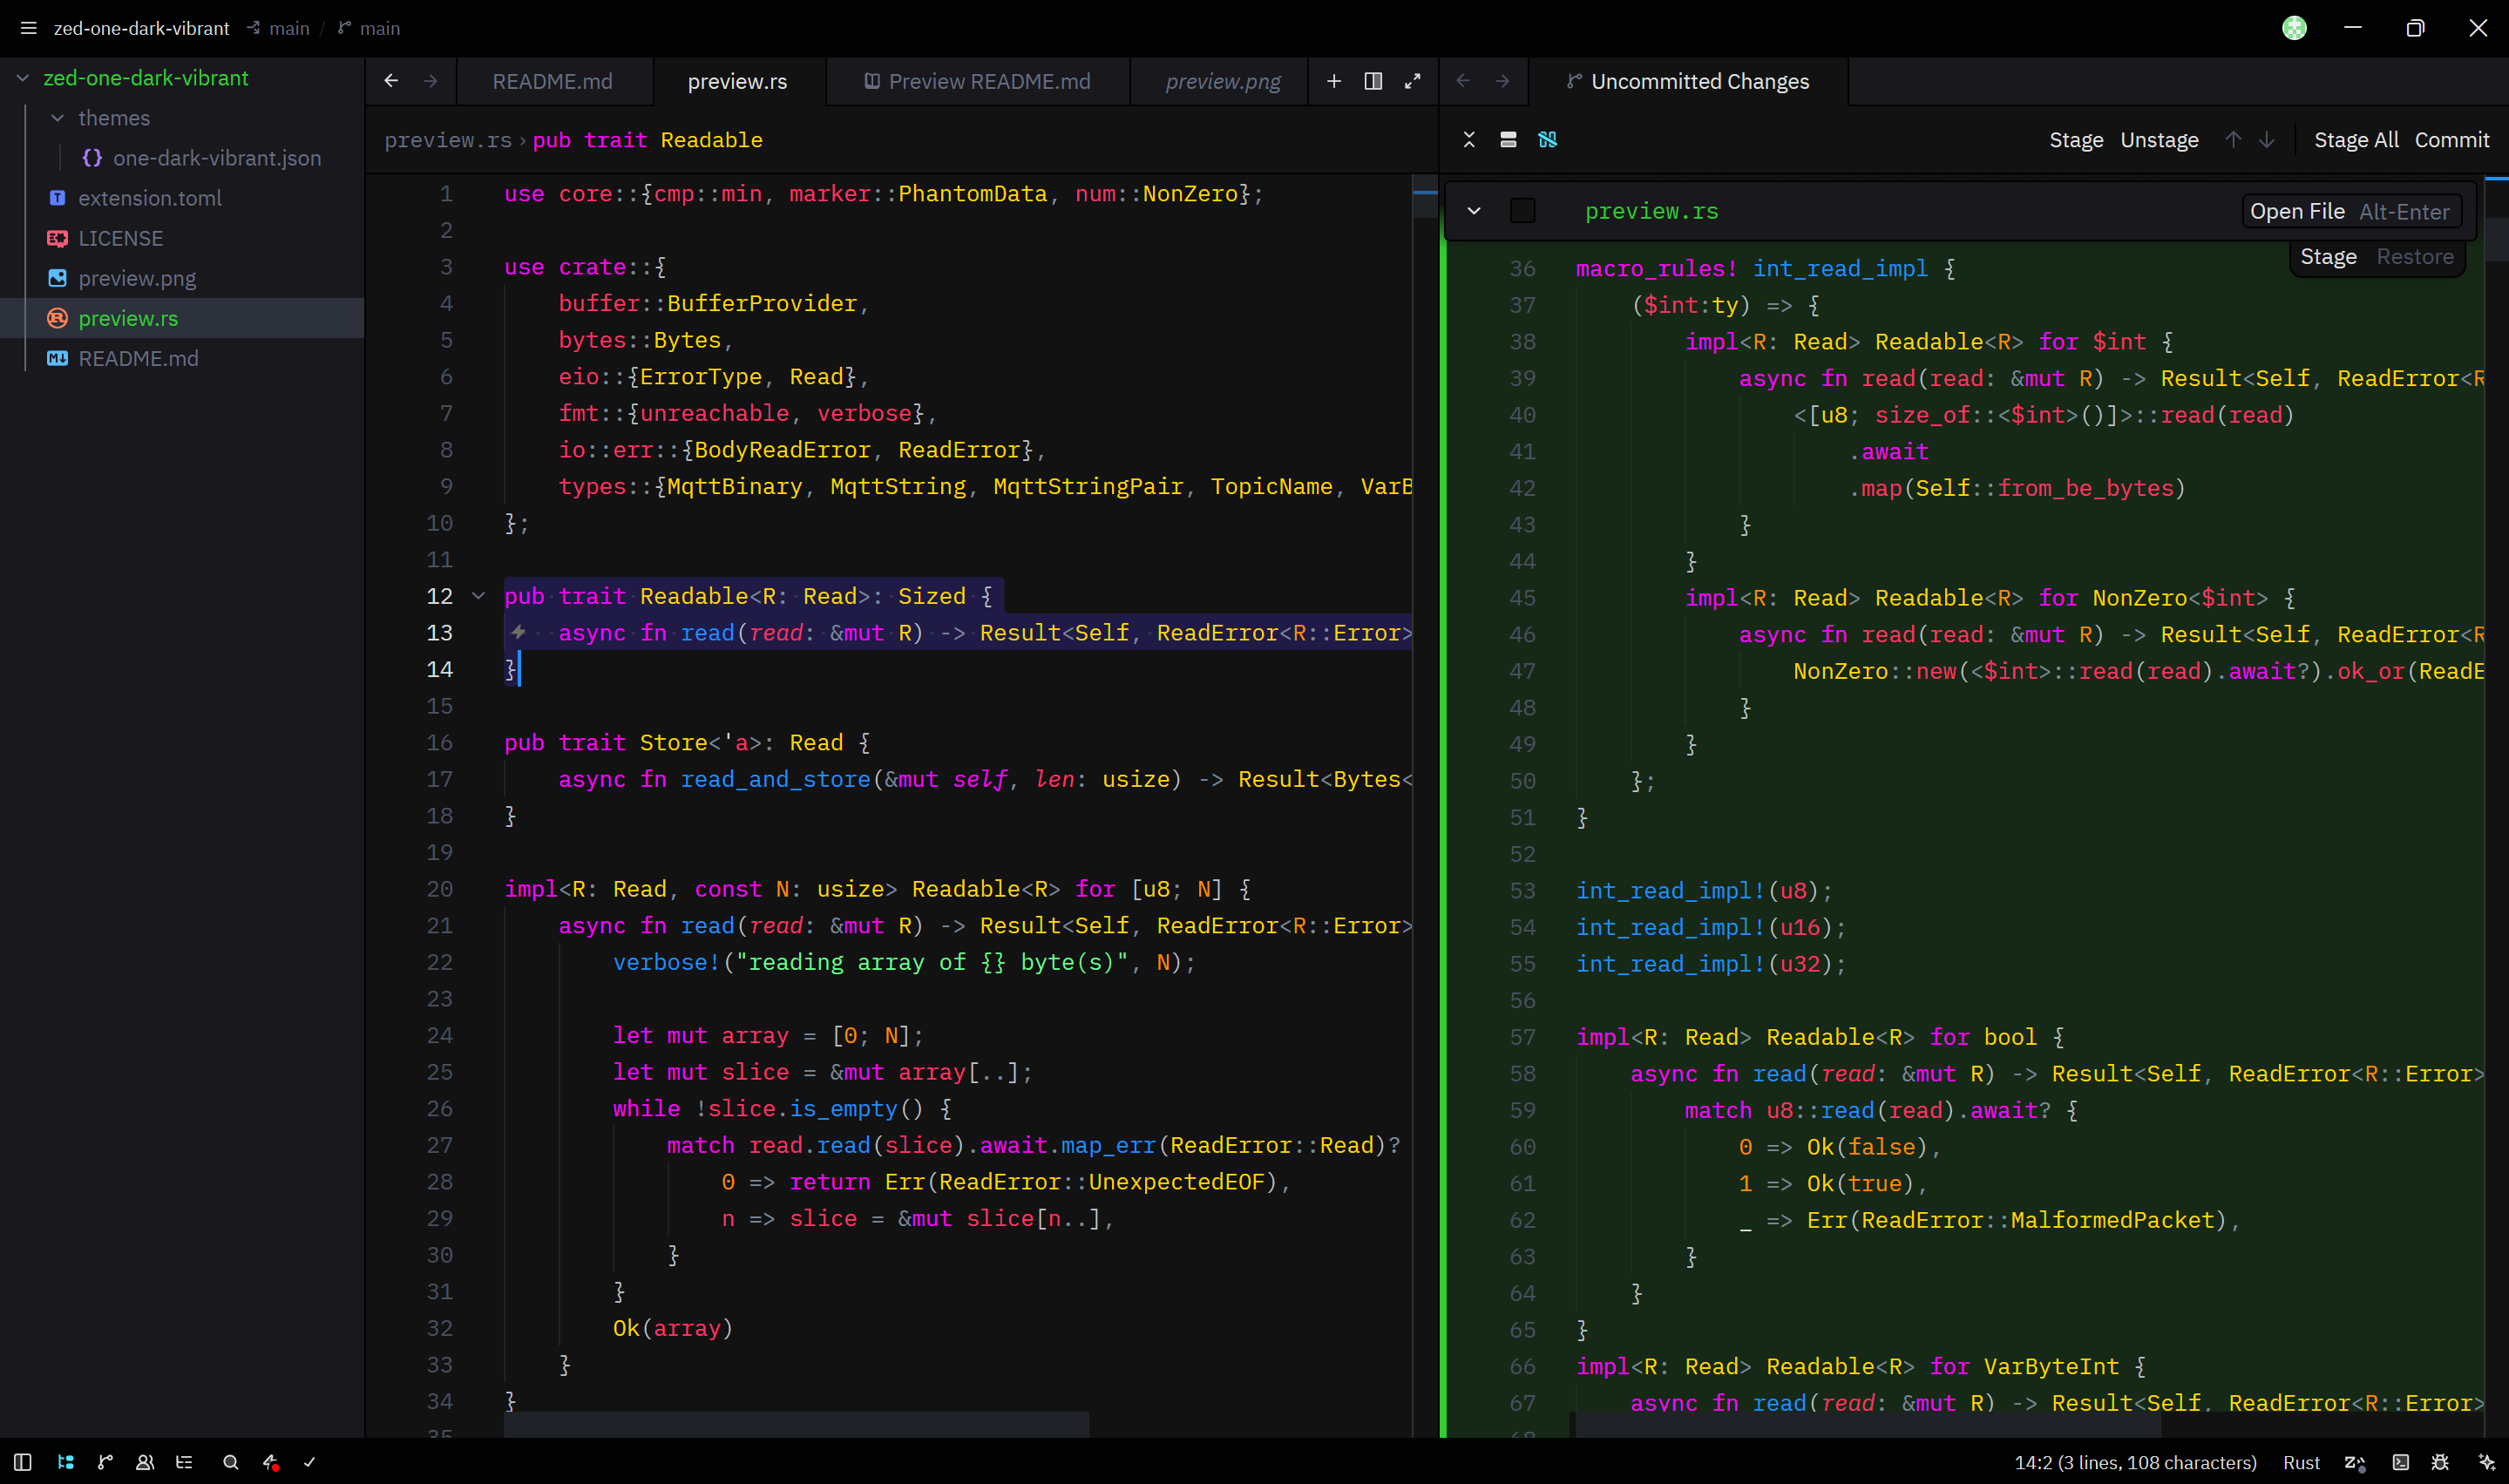Viewport: 2509px width, 1484px height.
Task: Open the Project Panel icon in status bar
Action: (x=66, y=1462)
